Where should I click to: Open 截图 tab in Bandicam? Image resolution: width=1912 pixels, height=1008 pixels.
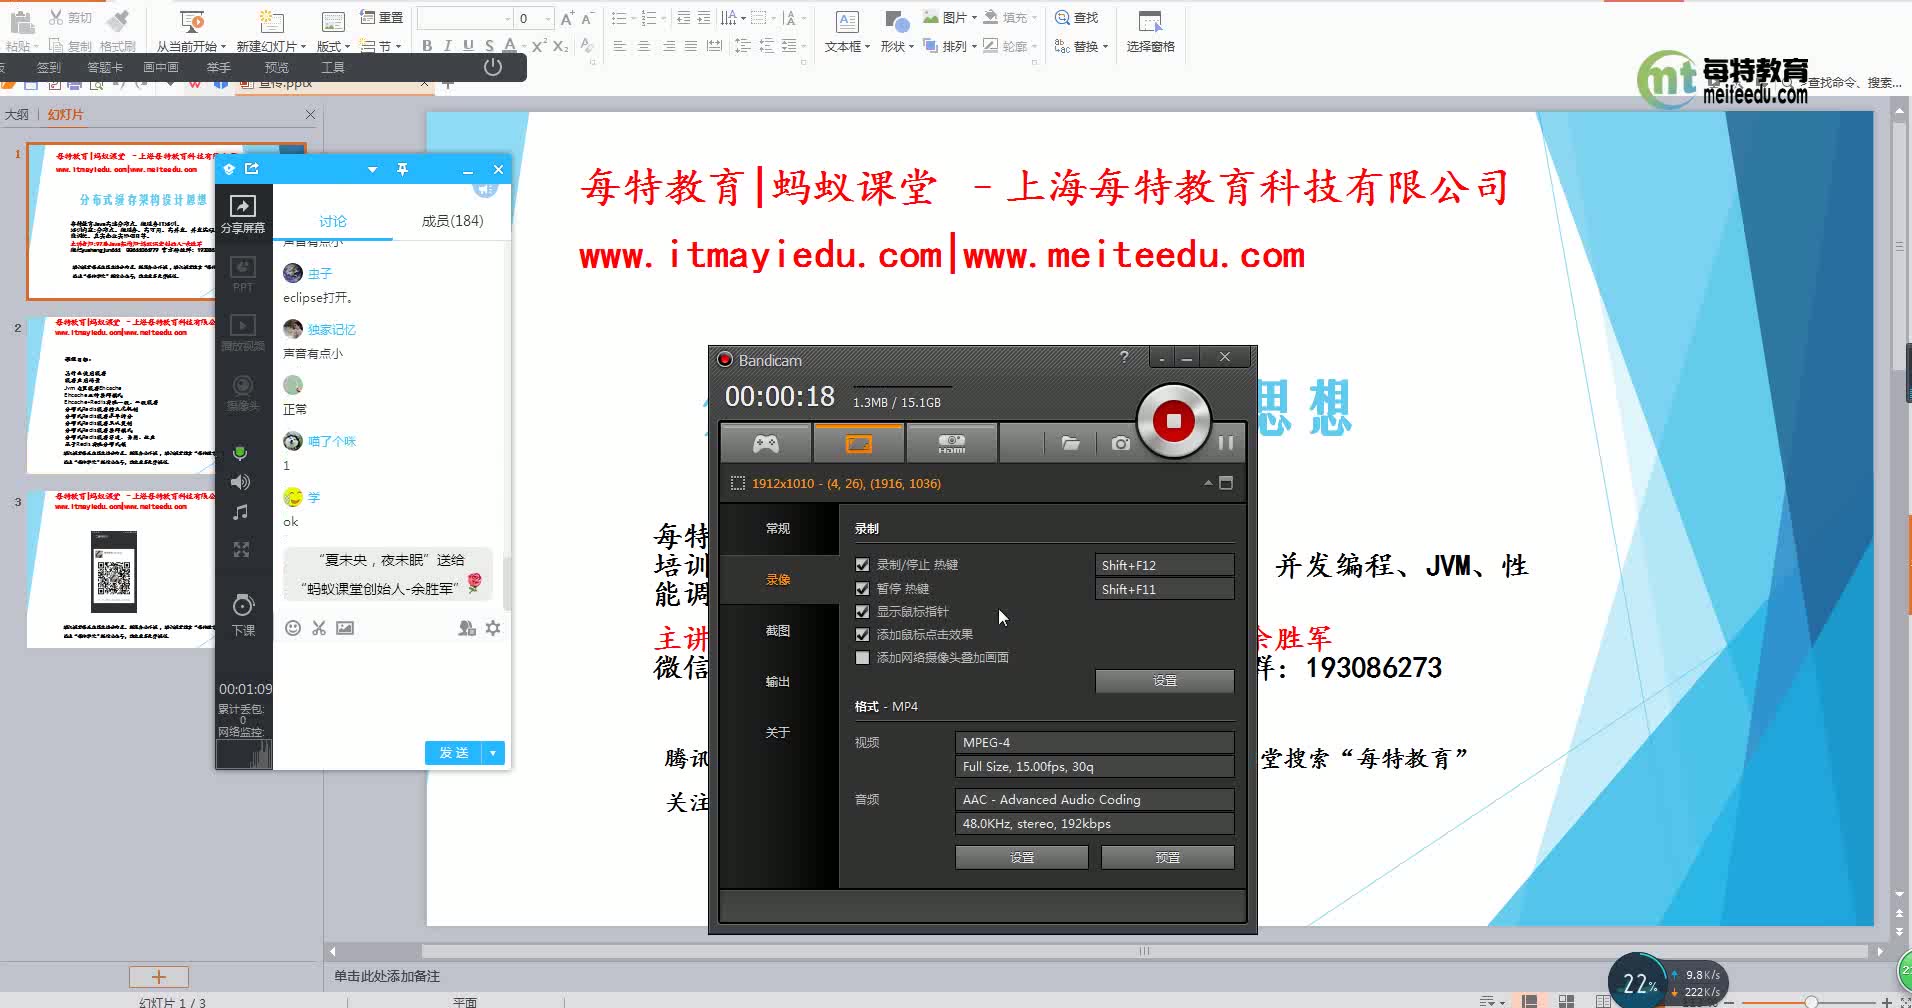778,631
